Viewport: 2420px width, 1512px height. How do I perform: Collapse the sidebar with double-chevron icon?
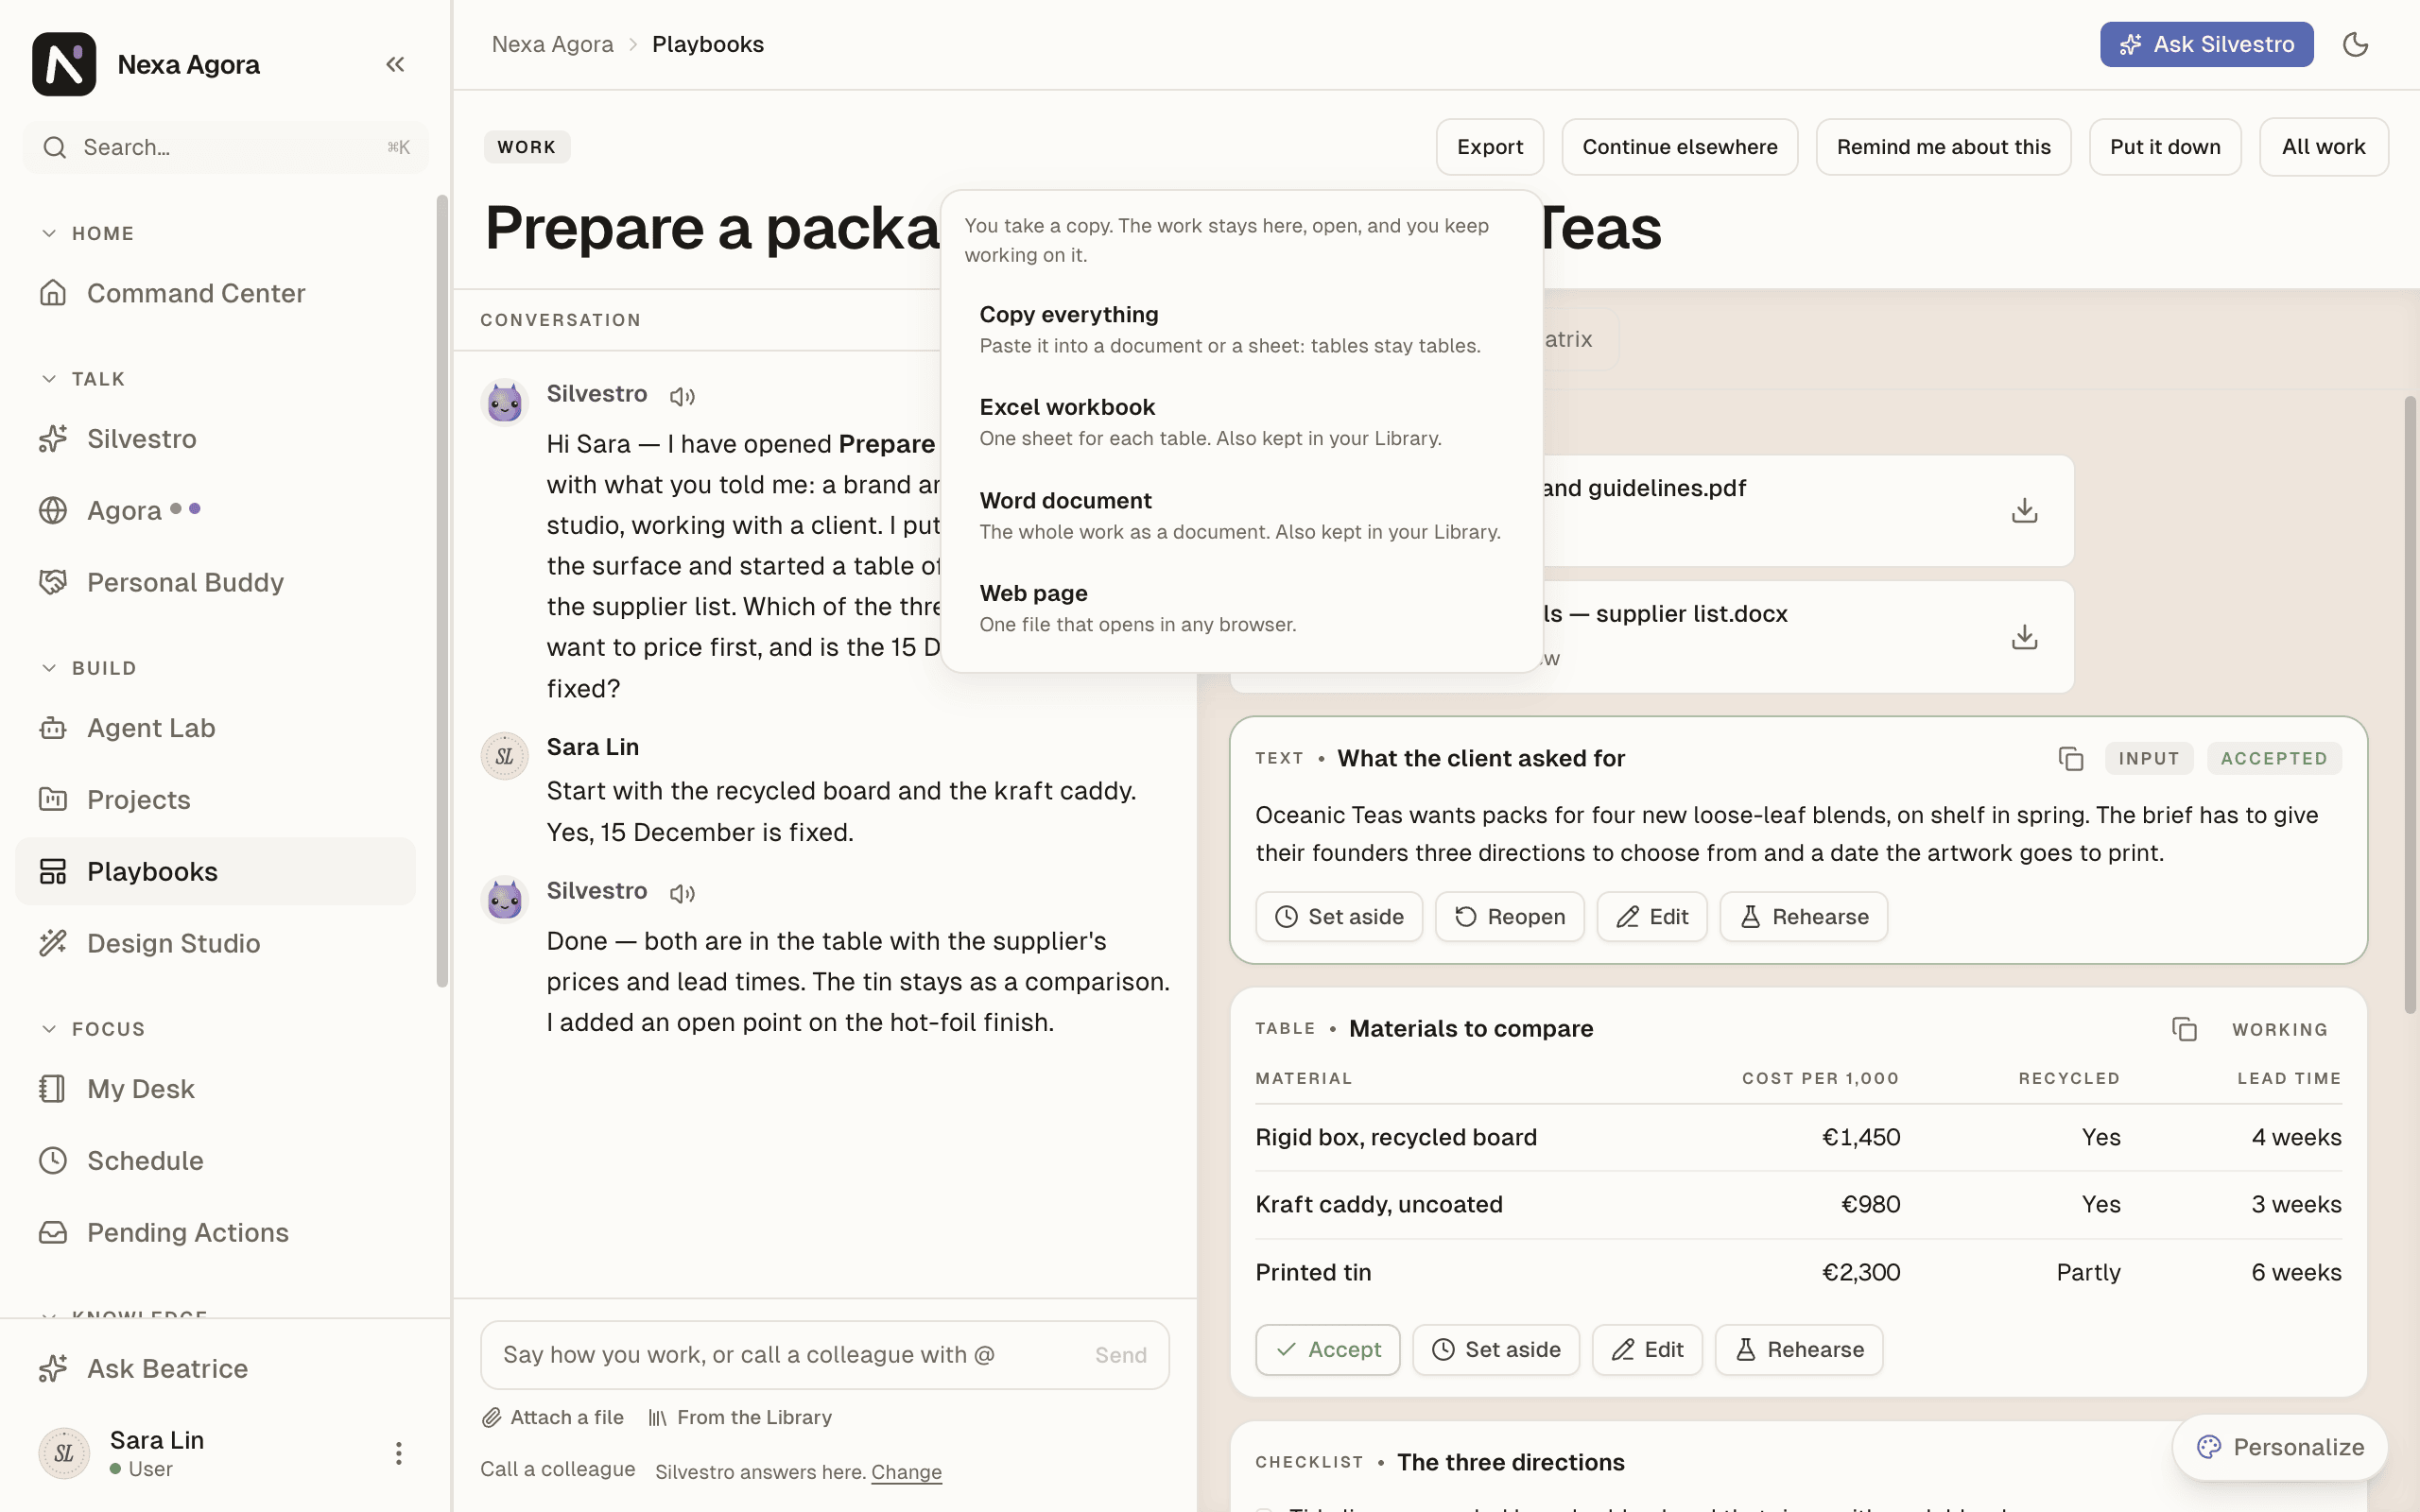coord(395,64)
